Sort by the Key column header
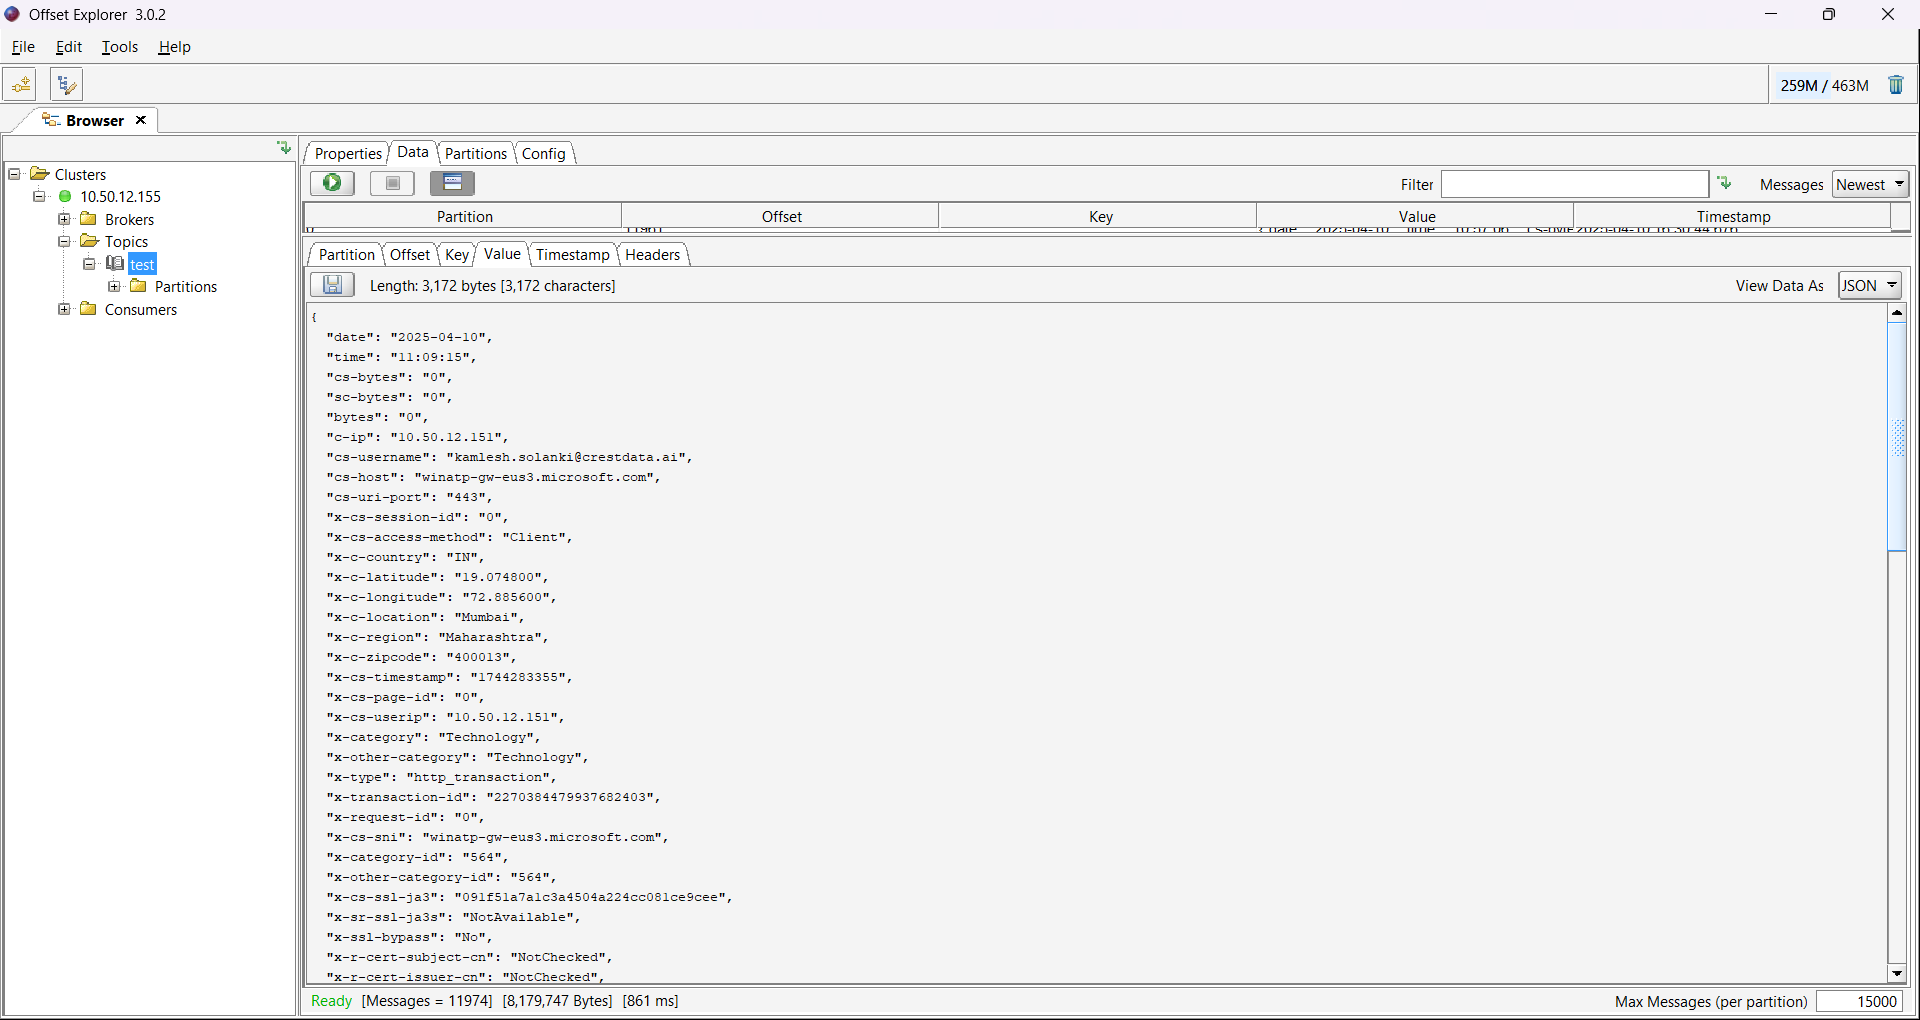Image resolution: width=1920 pixels, height=1020 pixels. click(x=1099, y=216)
